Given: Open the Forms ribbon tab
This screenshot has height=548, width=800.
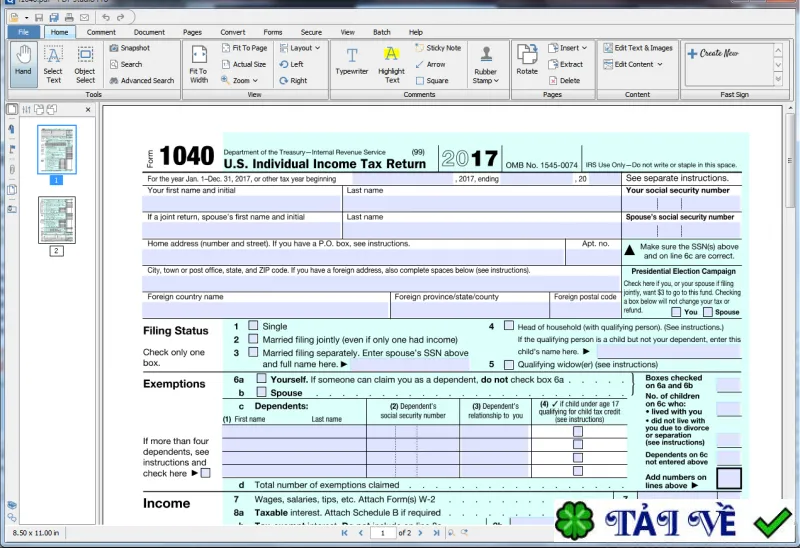Looking at the screenshot, I should point(273,32).
